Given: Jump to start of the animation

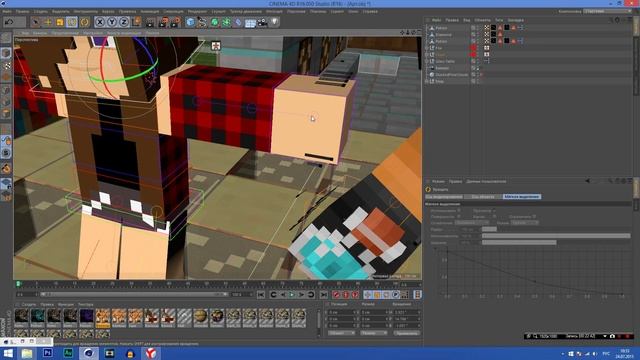Looking at the screenshot, I should click(x=261, y=294).
